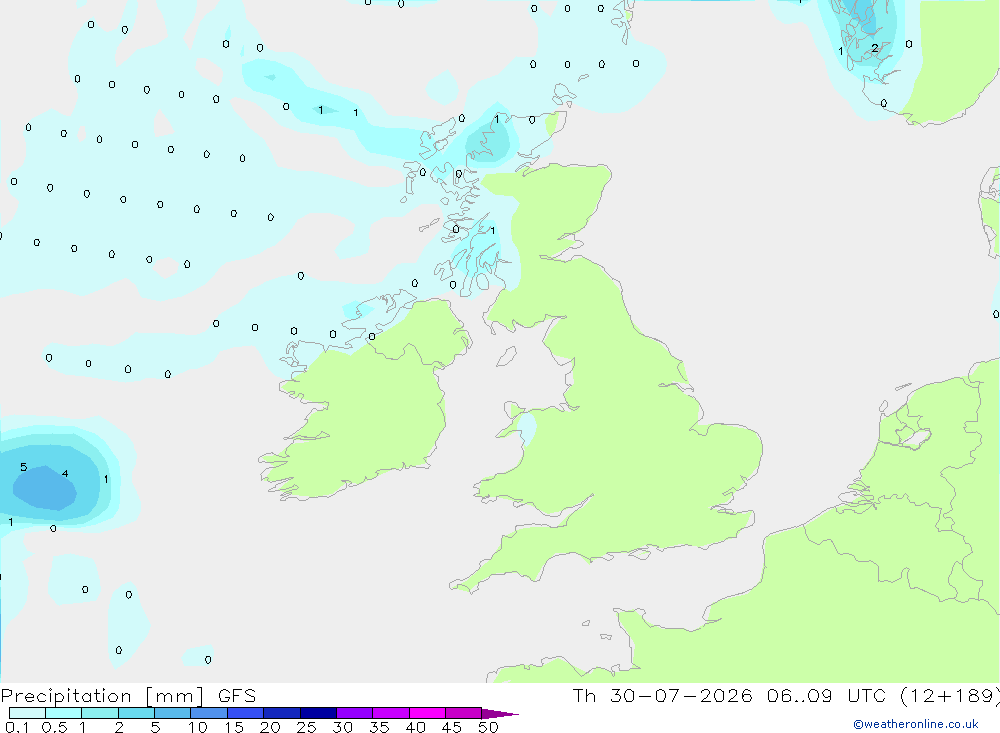1000x733 pixels.
Task: Pick the 5–10 mm light blue legend swatch
Action: pyautogui.click(x=173, y=713)
